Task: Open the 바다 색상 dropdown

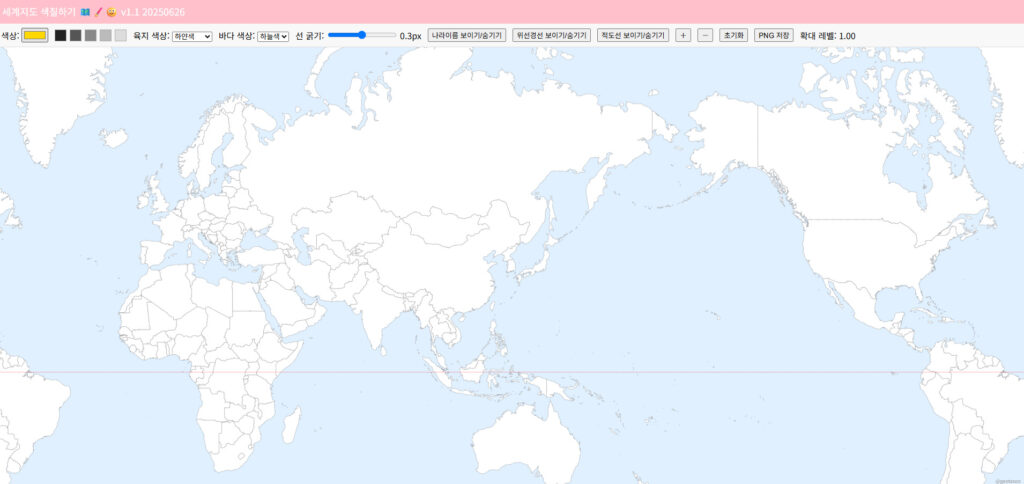Action: click(x=273, y=36)
